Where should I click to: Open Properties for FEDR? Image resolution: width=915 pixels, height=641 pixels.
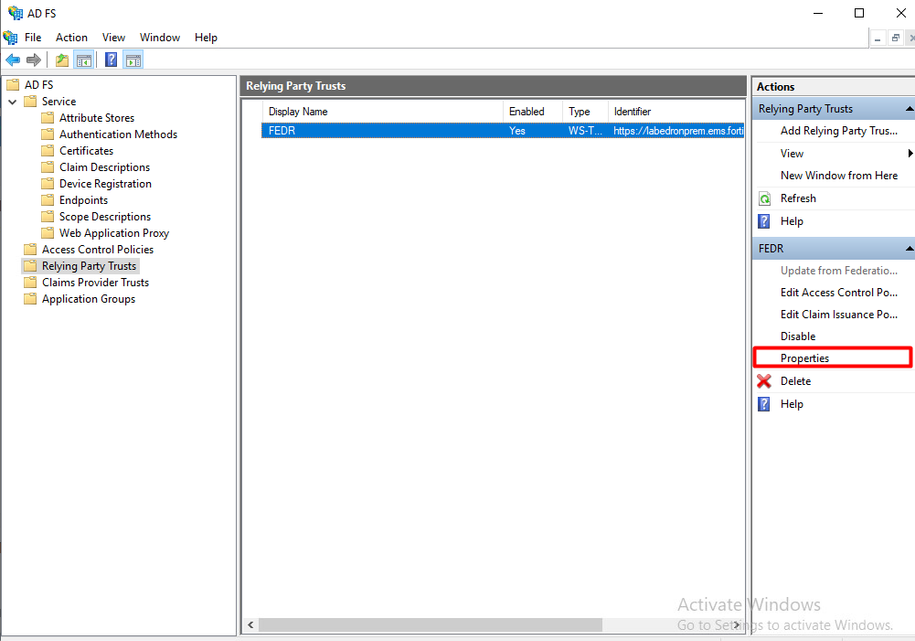(x=804, y=358)
